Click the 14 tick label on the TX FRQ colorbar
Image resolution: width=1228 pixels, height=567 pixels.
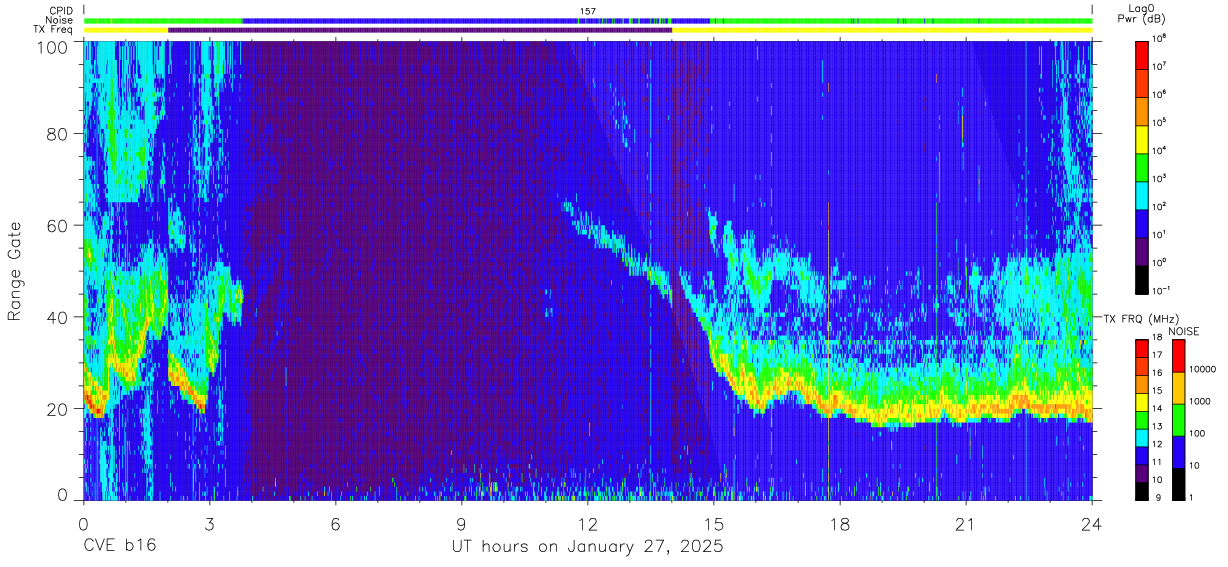(1157, 408)
